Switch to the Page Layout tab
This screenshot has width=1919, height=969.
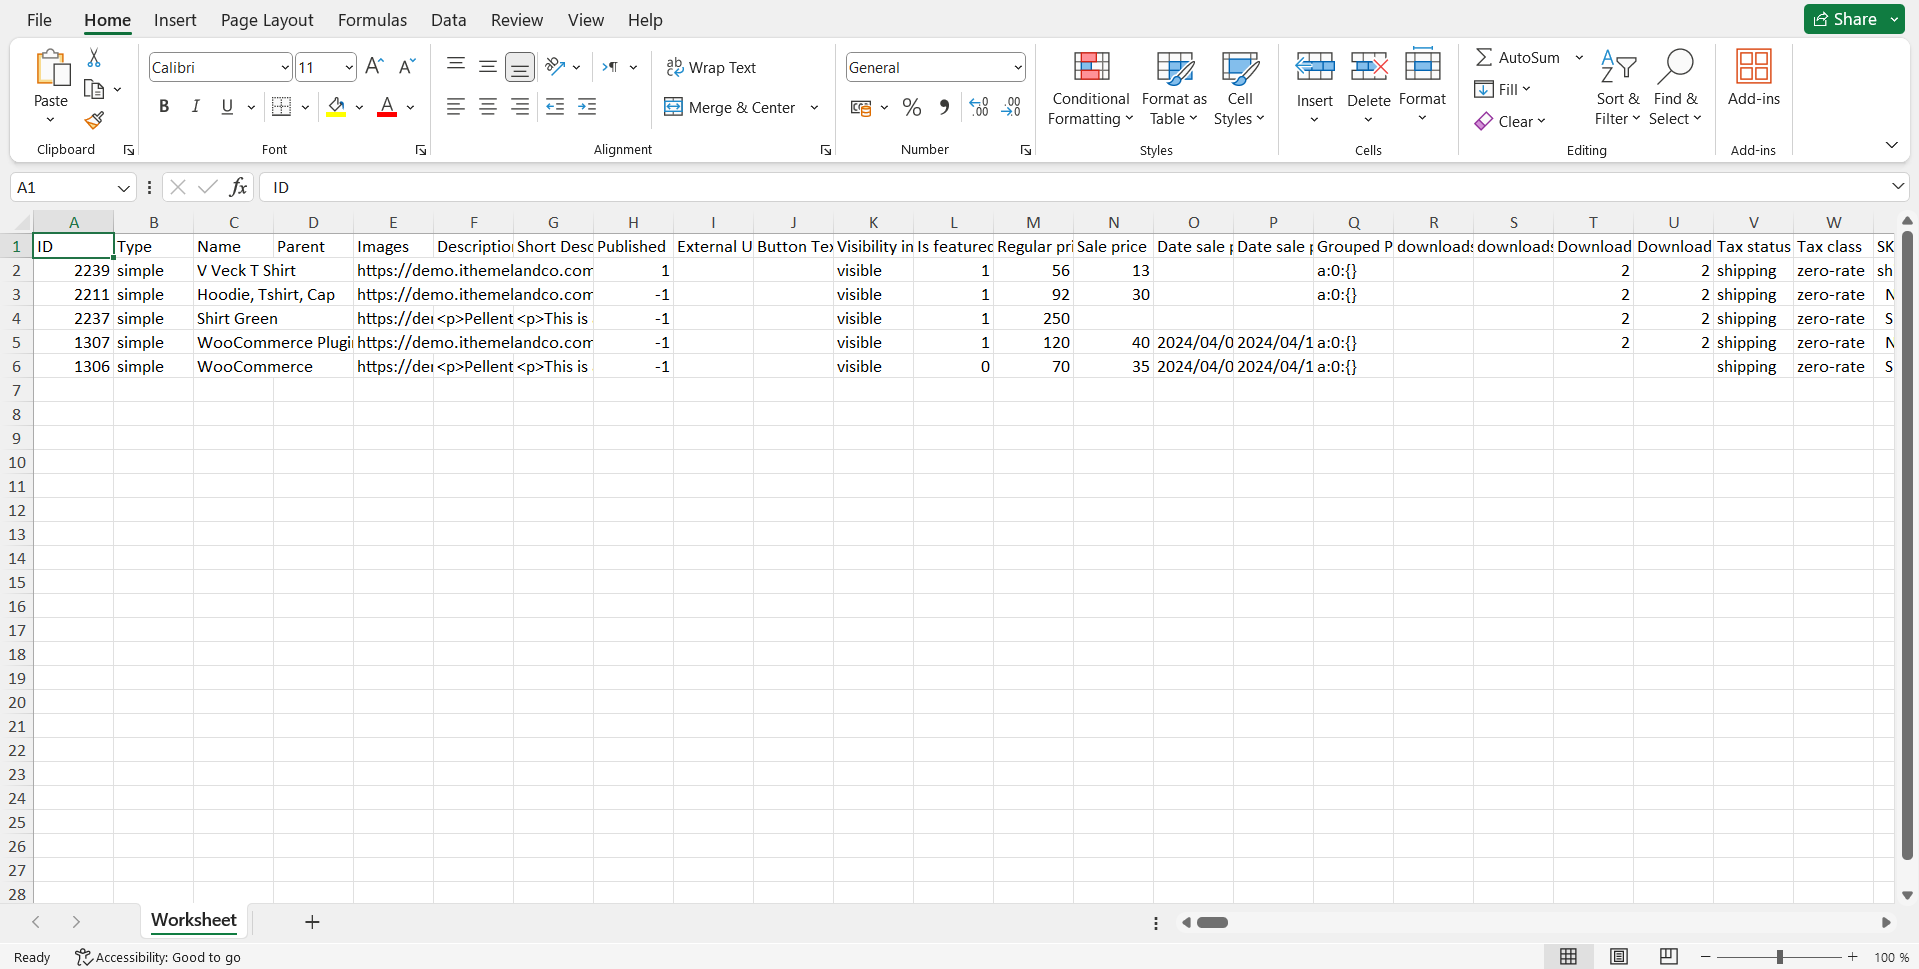[267, 20]
